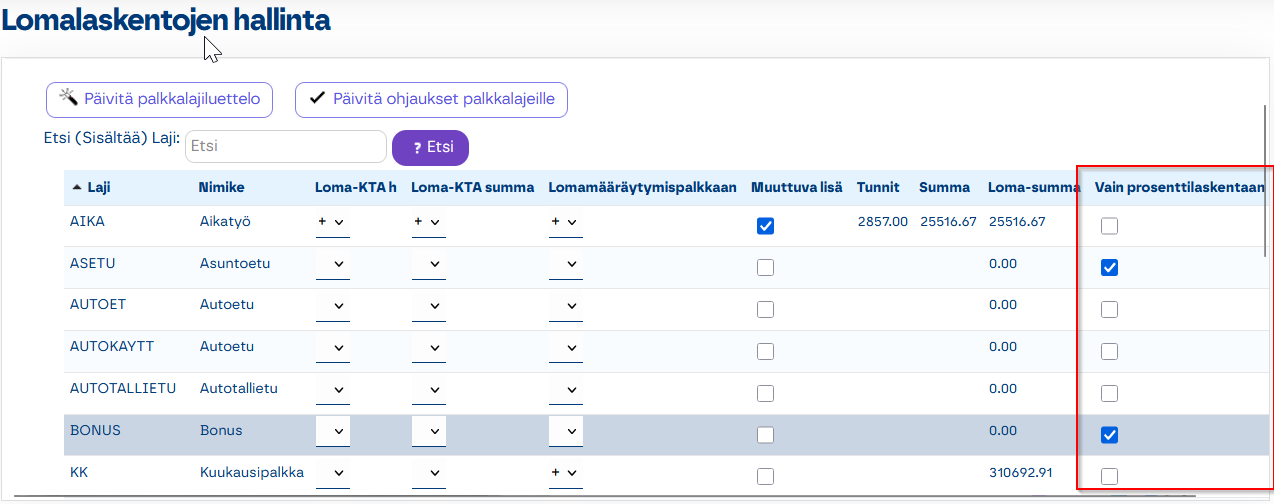Uncheck Vain prosenttilaskentaan for BONUS row
The width and height of the screenshot is (1274, 504).
point(1109,435)
